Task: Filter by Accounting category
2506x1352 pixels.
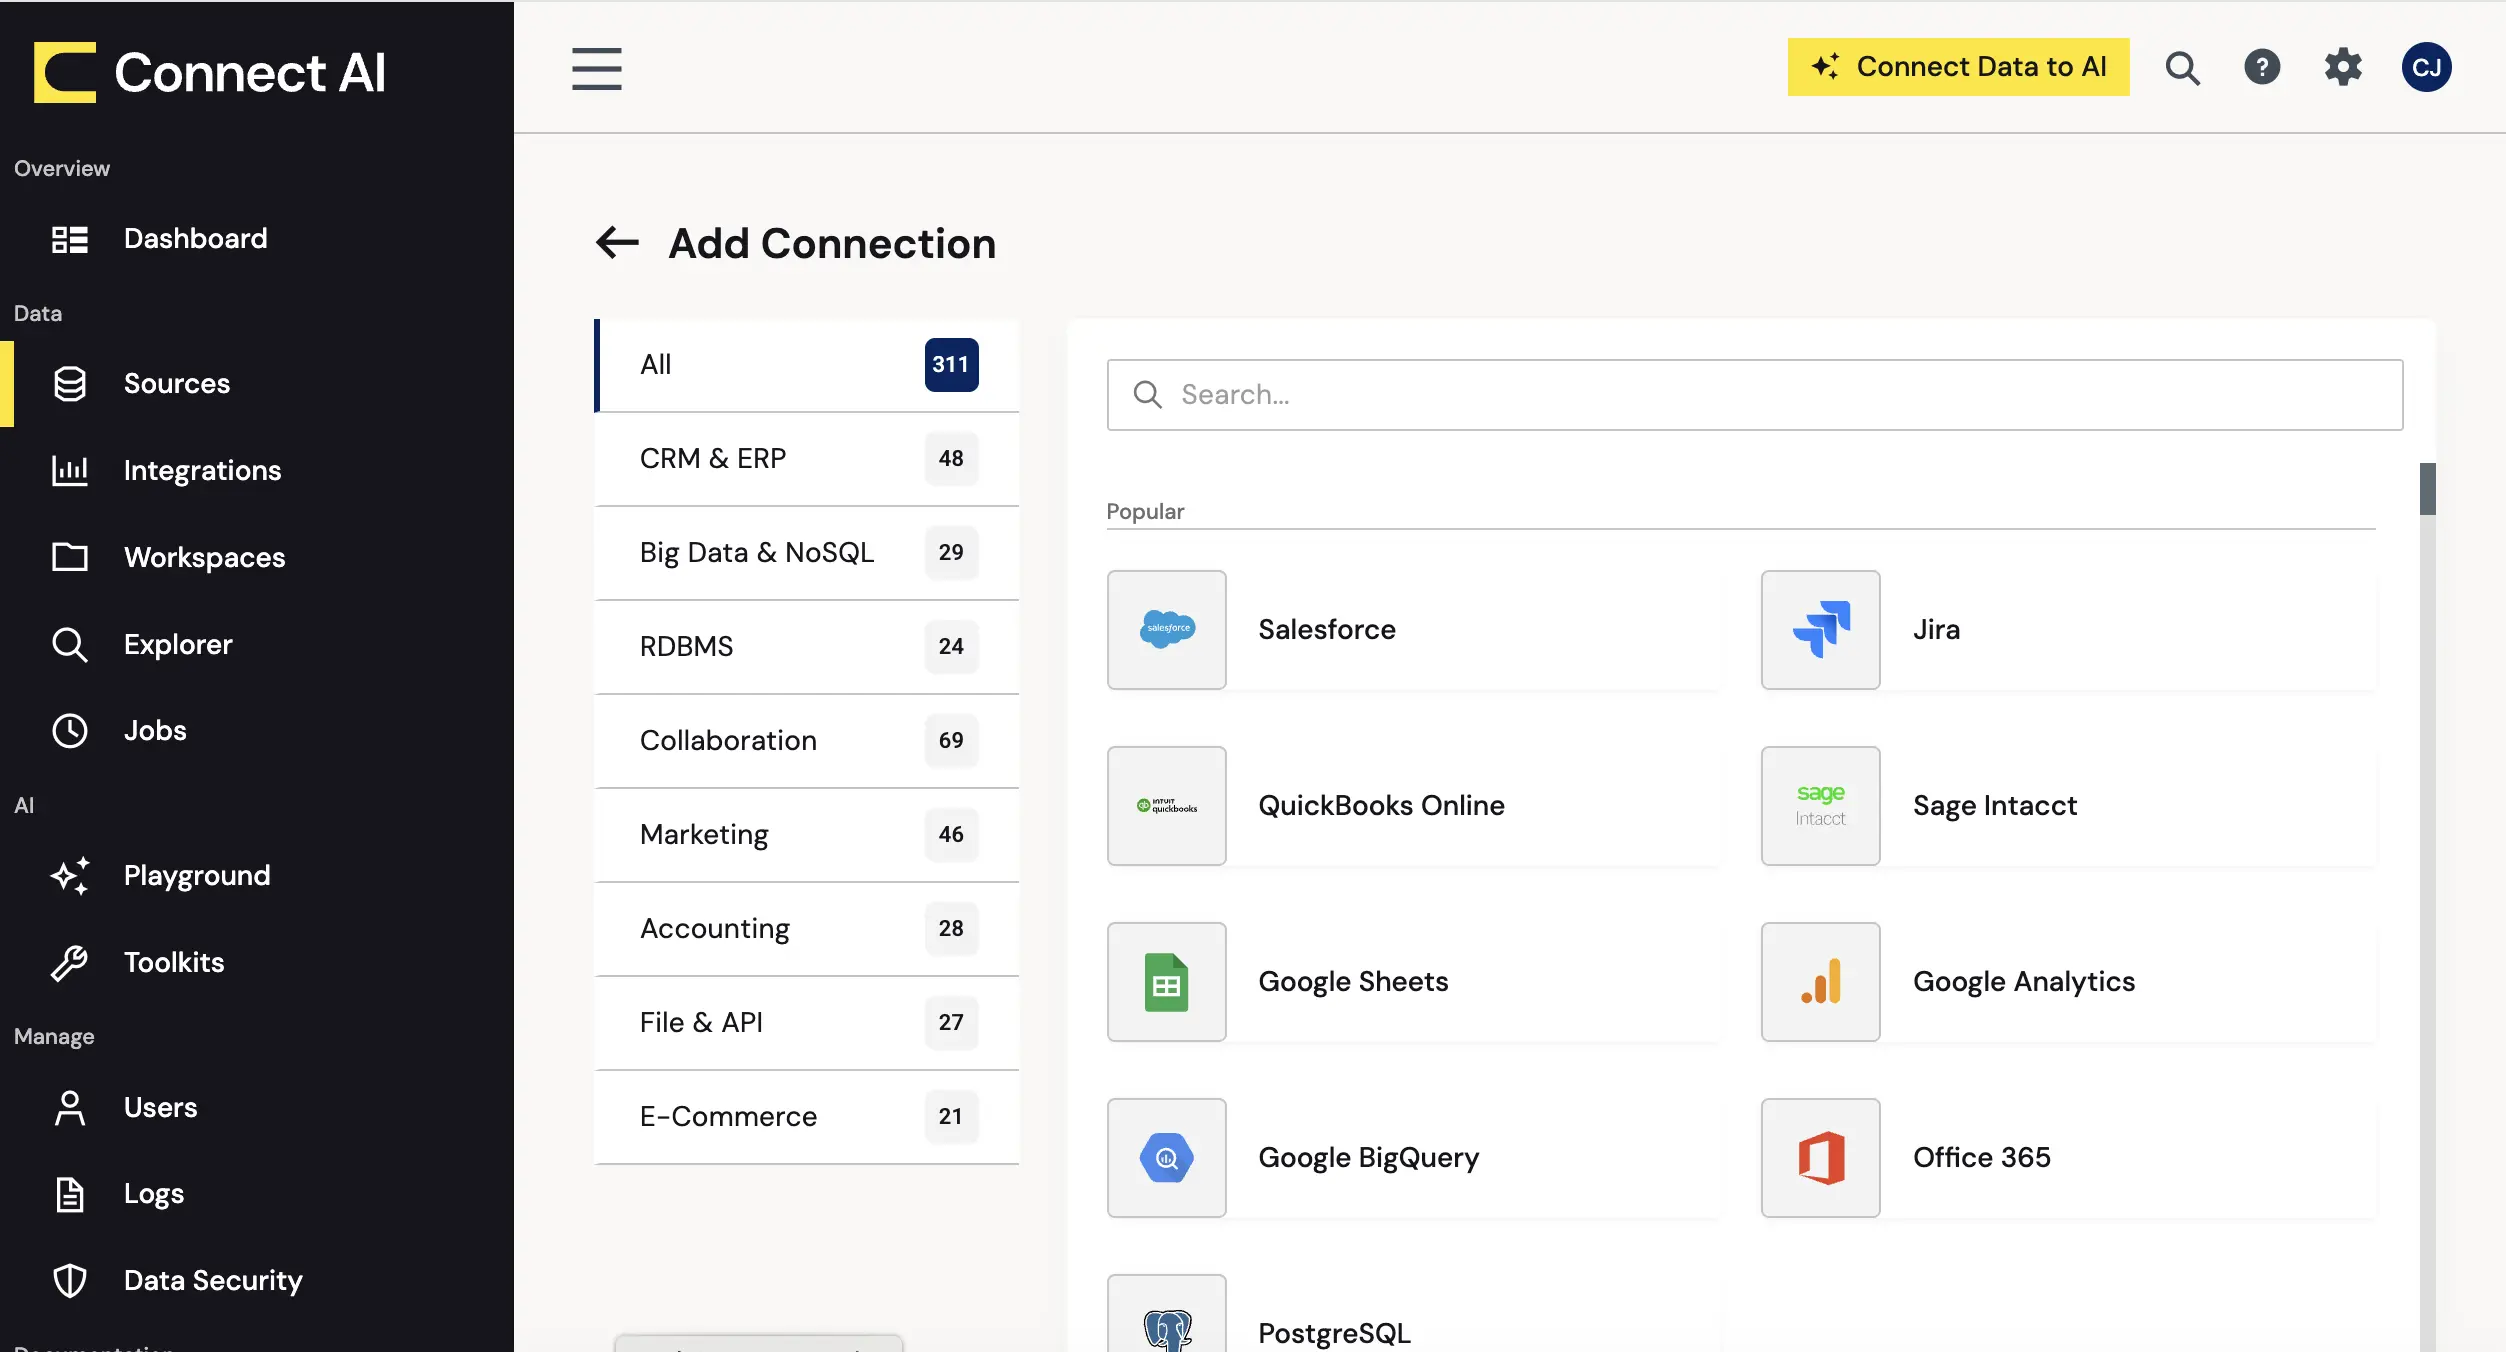Action: point(807,929)
